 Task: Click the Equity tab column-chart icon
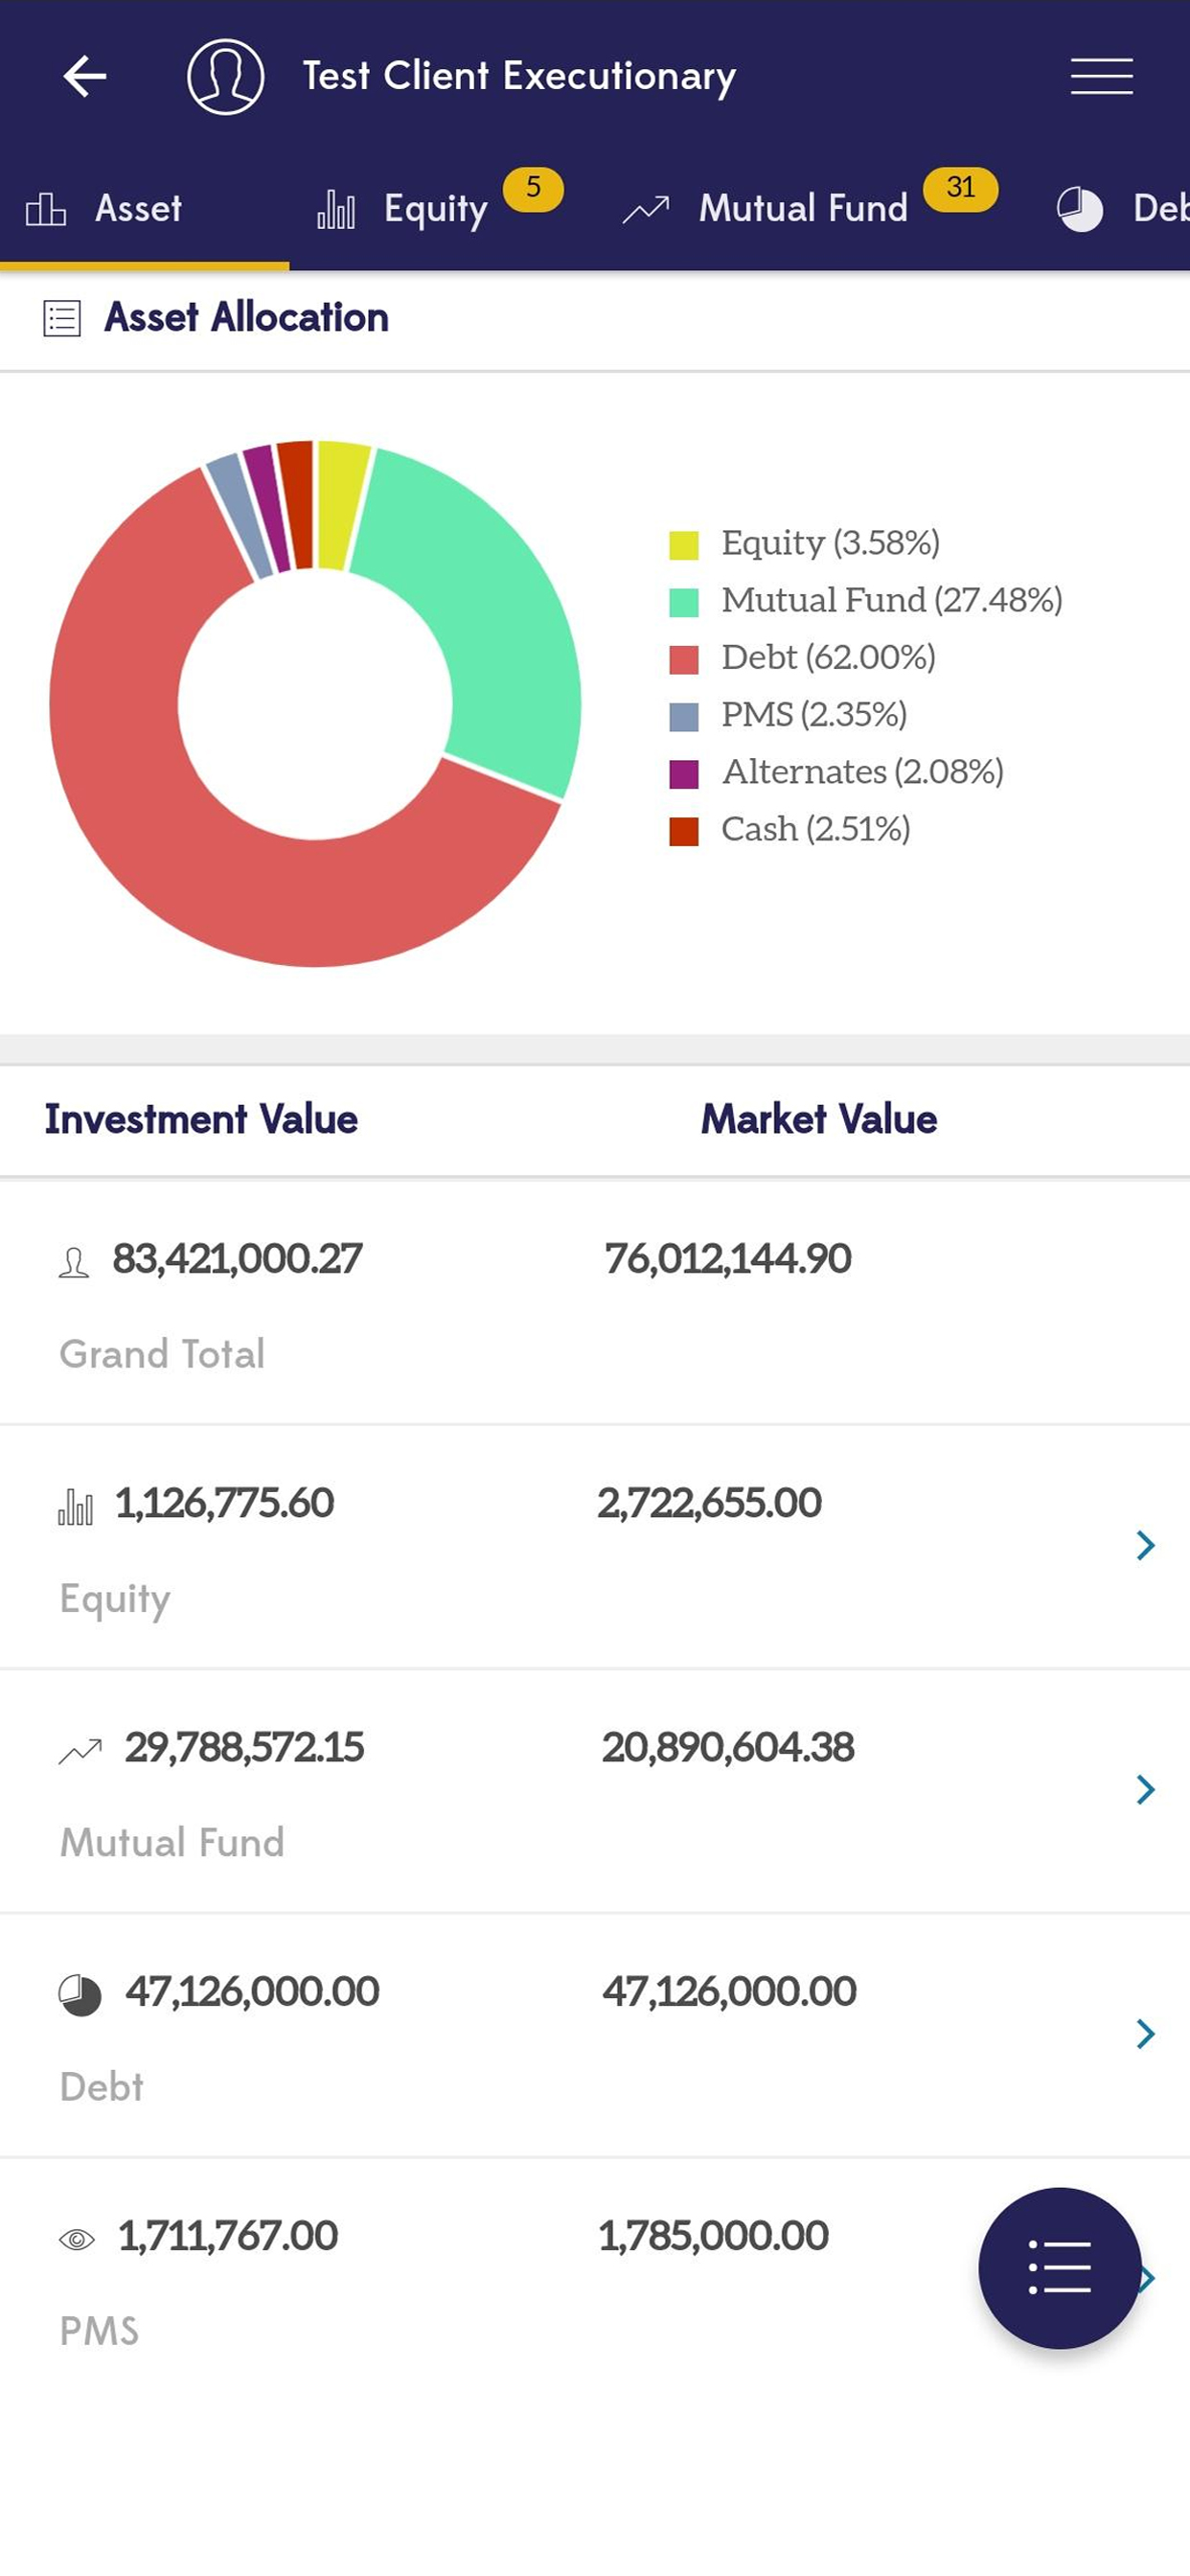(336, 209)
